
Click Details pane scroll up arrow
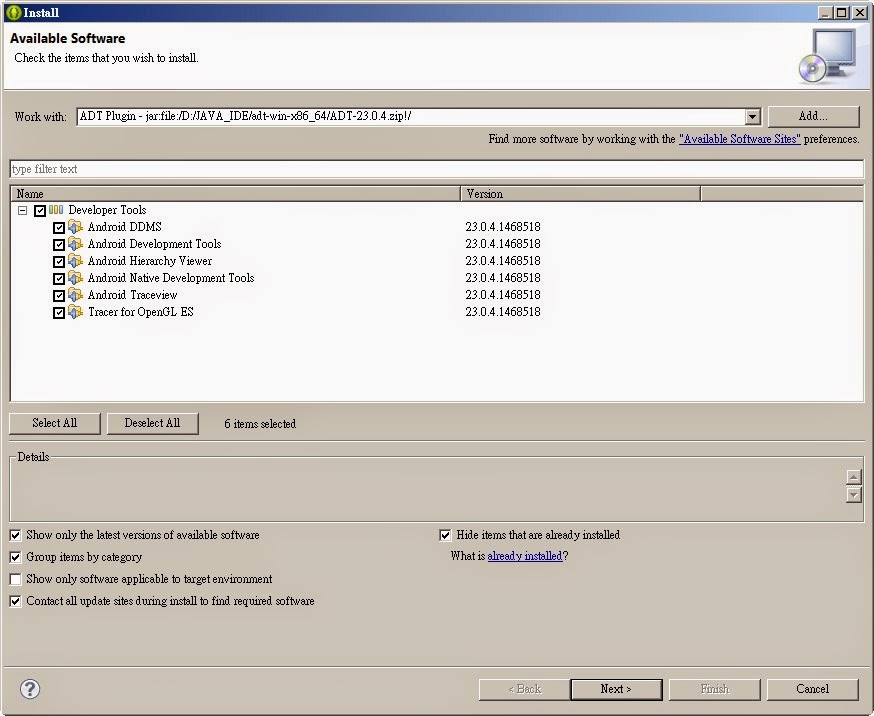853,477
